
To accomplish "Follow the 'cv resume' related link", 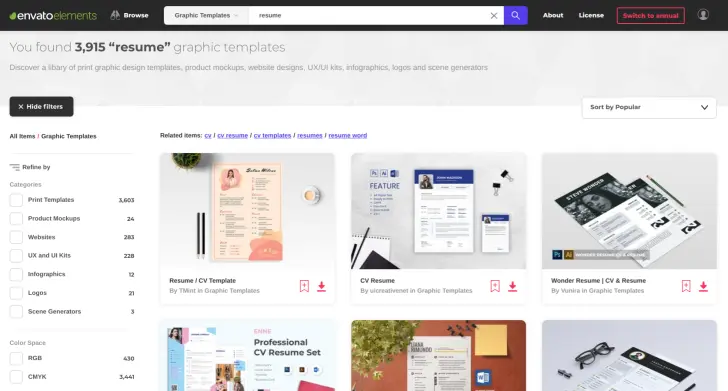I will (233, 136).
